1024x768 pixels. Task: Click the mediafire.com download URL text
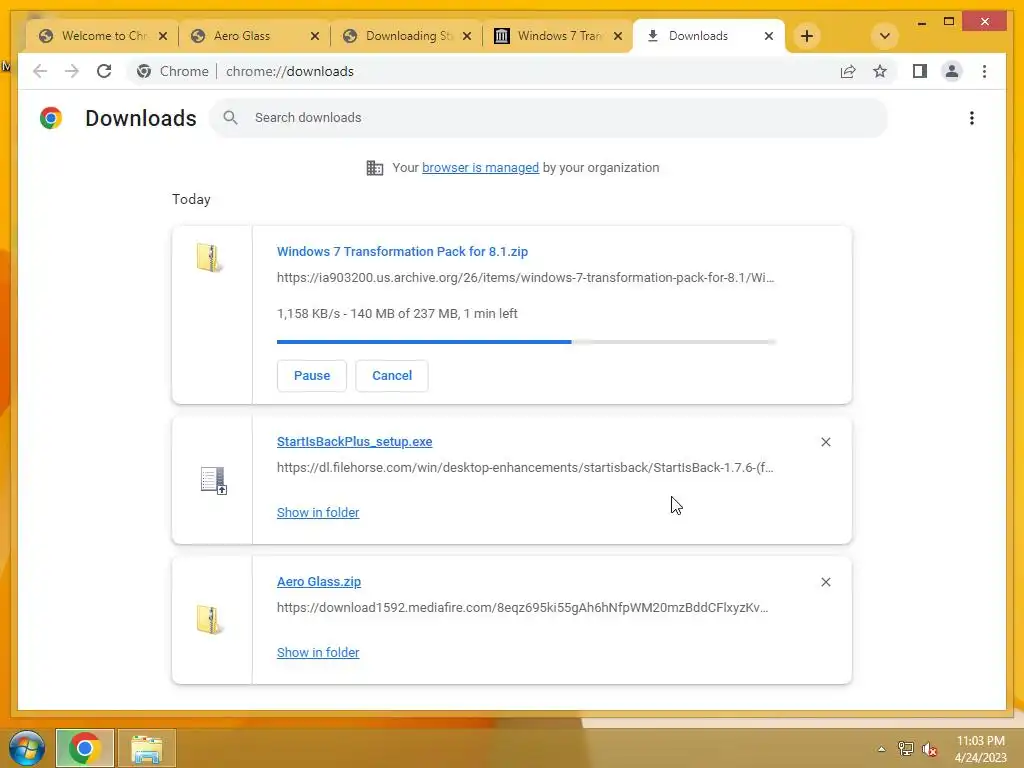click(522, 607)
